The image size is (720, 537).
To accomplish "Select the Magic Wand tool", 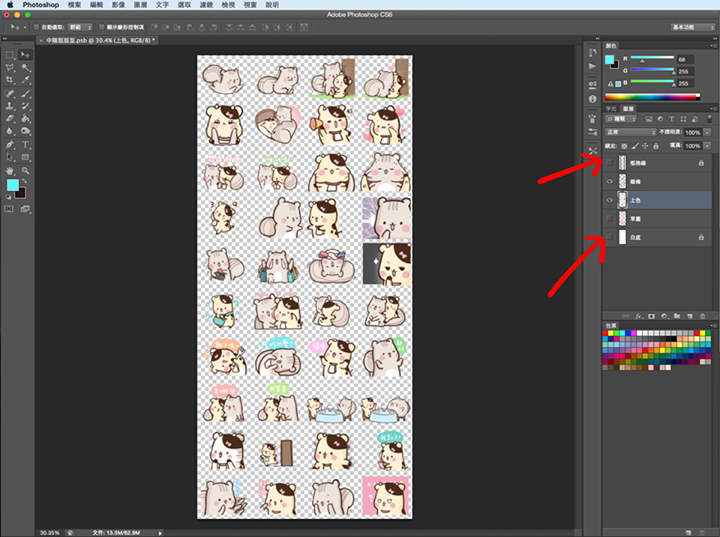I will point(25,68).
